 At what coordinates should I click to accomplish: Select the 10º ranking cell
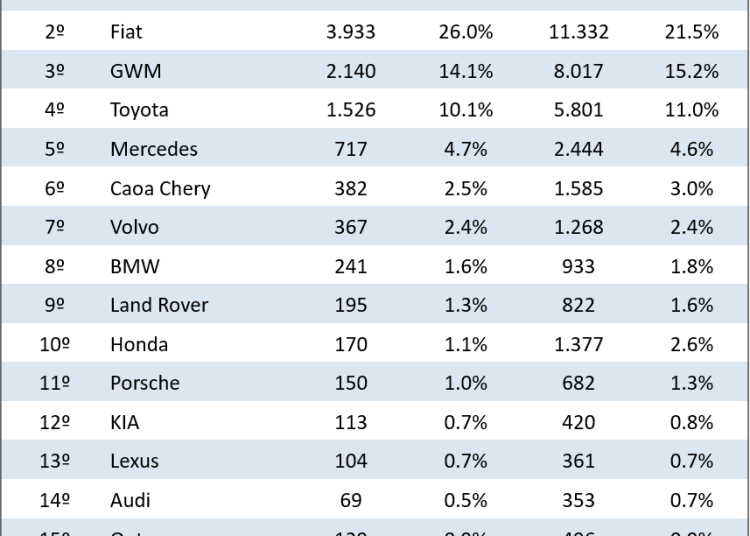(55, 344)
